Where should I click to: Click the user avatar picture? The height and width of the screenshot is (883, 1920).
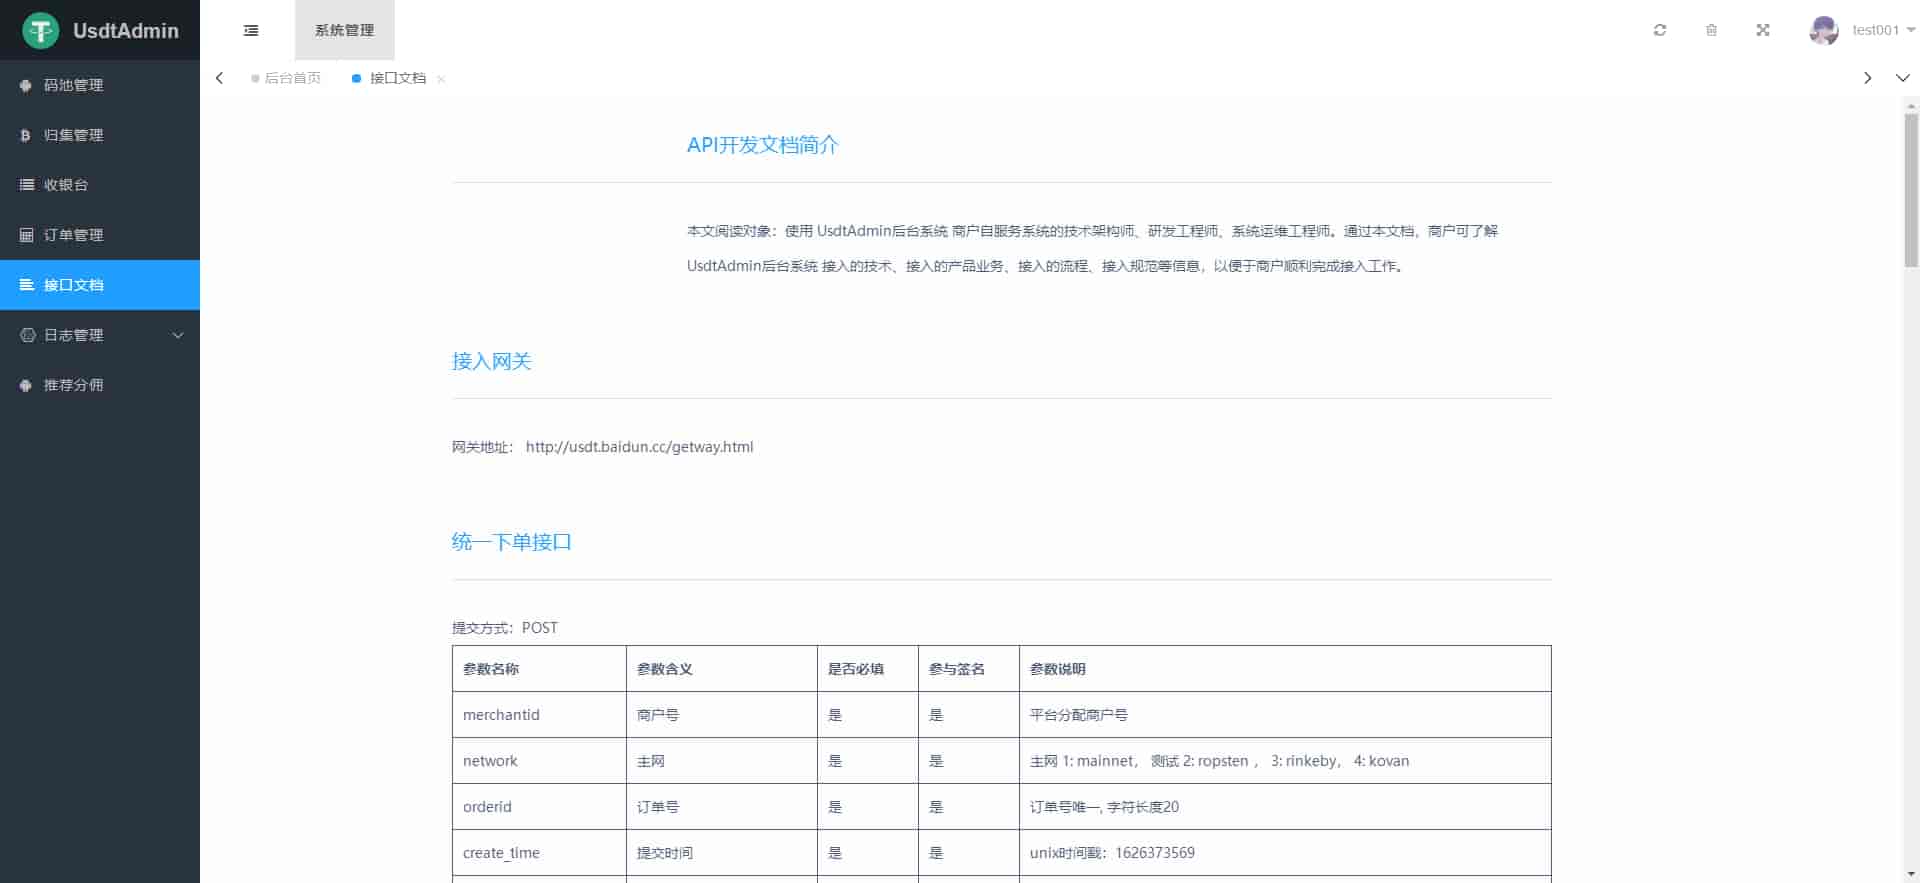point(1823,30)
